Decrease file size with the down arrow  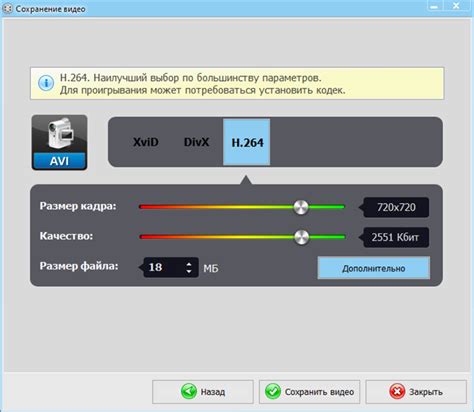point(189,271)
